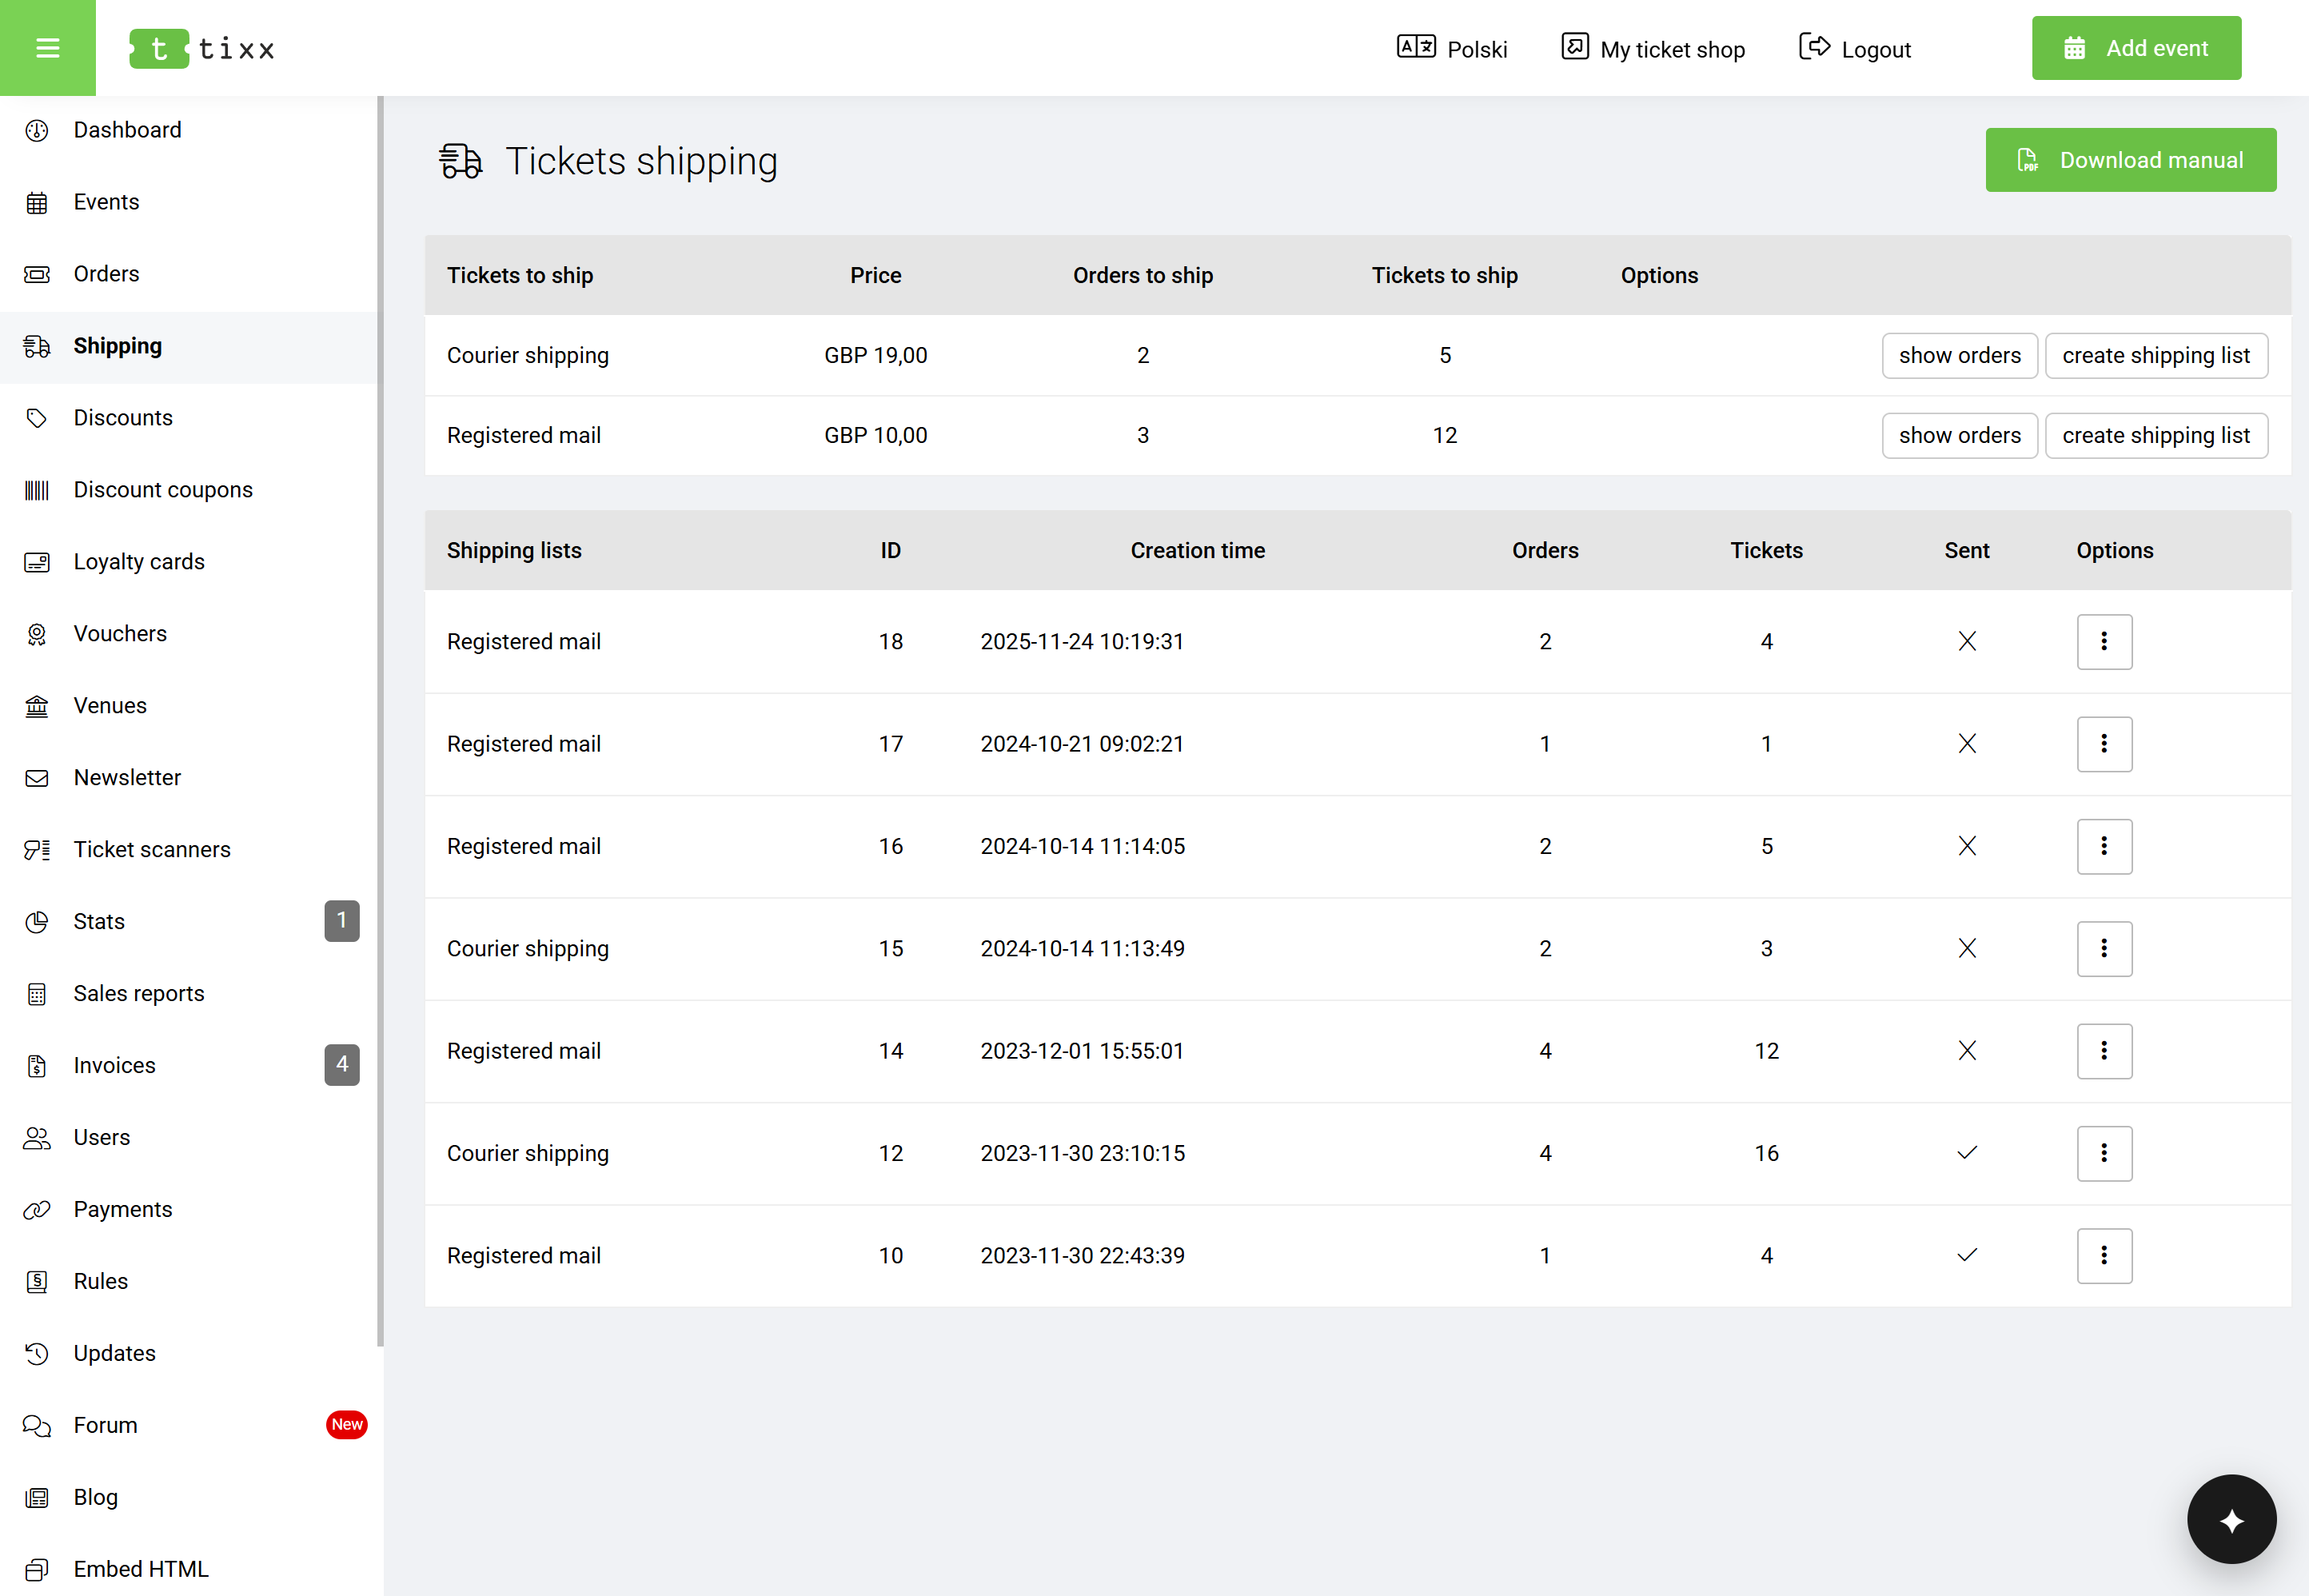Image resolution: width=2309 pixels, height=1596 pixels.
Task: Go to Events section
Action: [x=106, y=202]
